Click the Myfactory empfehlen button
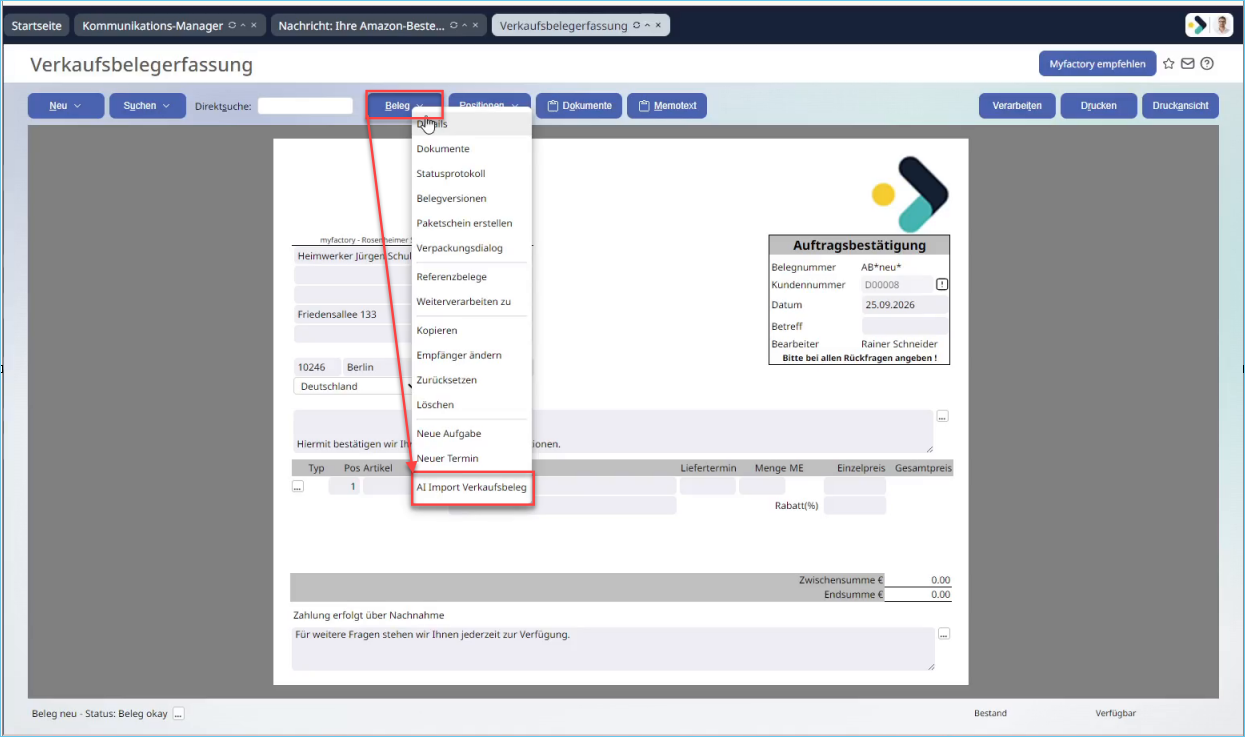The height and width of the screenshot is (737, 1245). 1097,64
